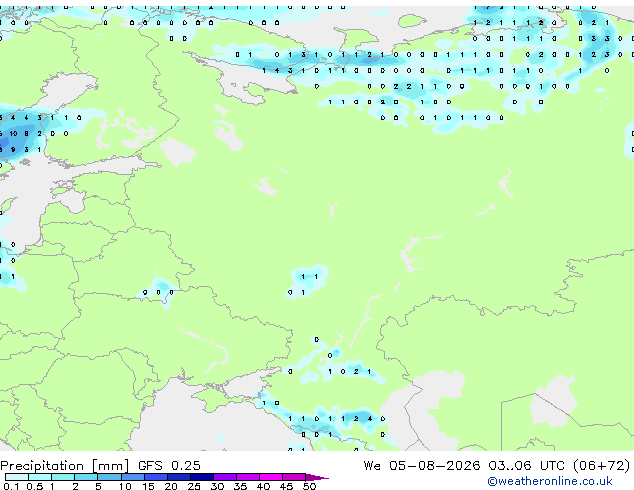Click the legend scale value '0.1'

click(11, 486)
